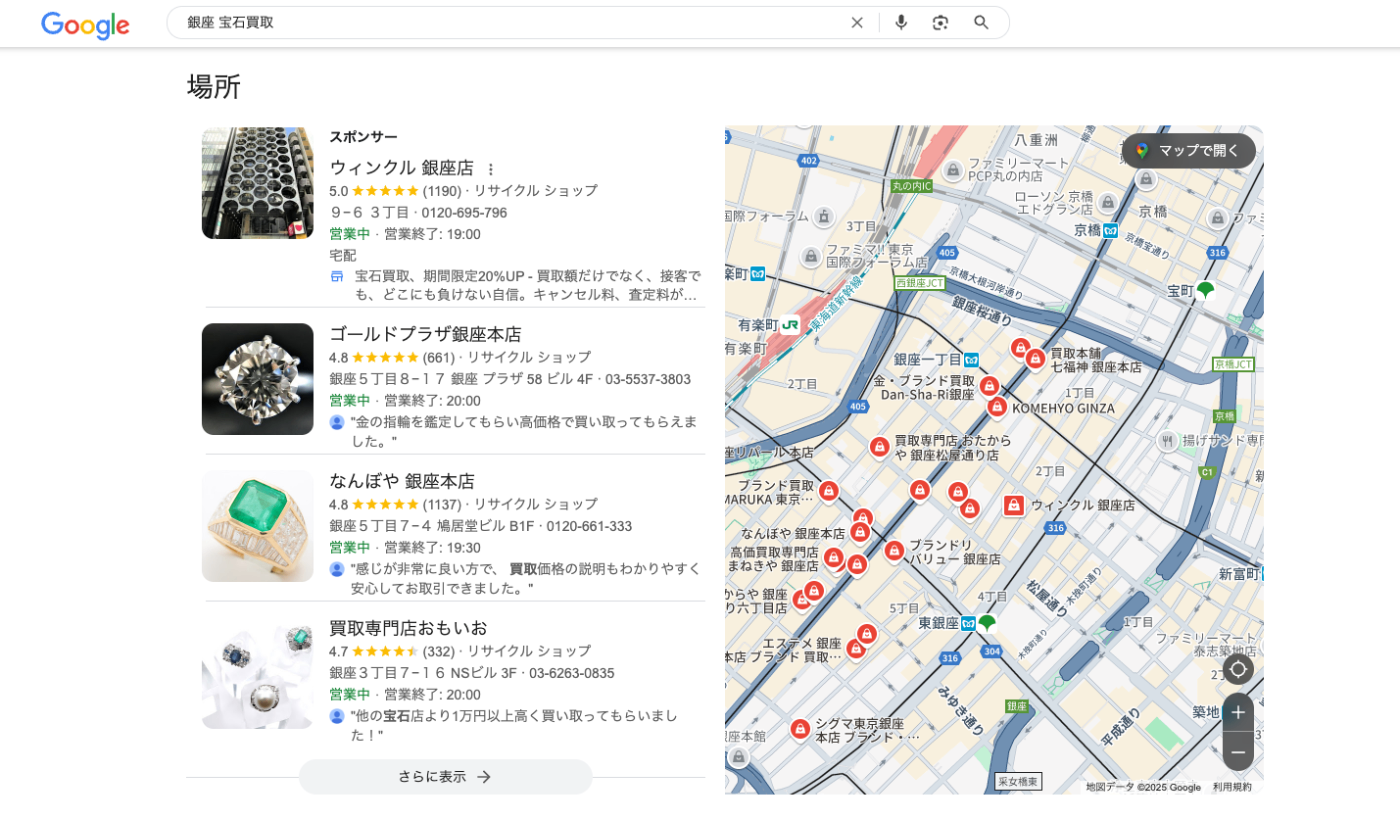The height and width of the screenshot is (820, 1400).
Task: Open the ウィンクル 銀座店 building thumbnail
Action: (257, 183)
